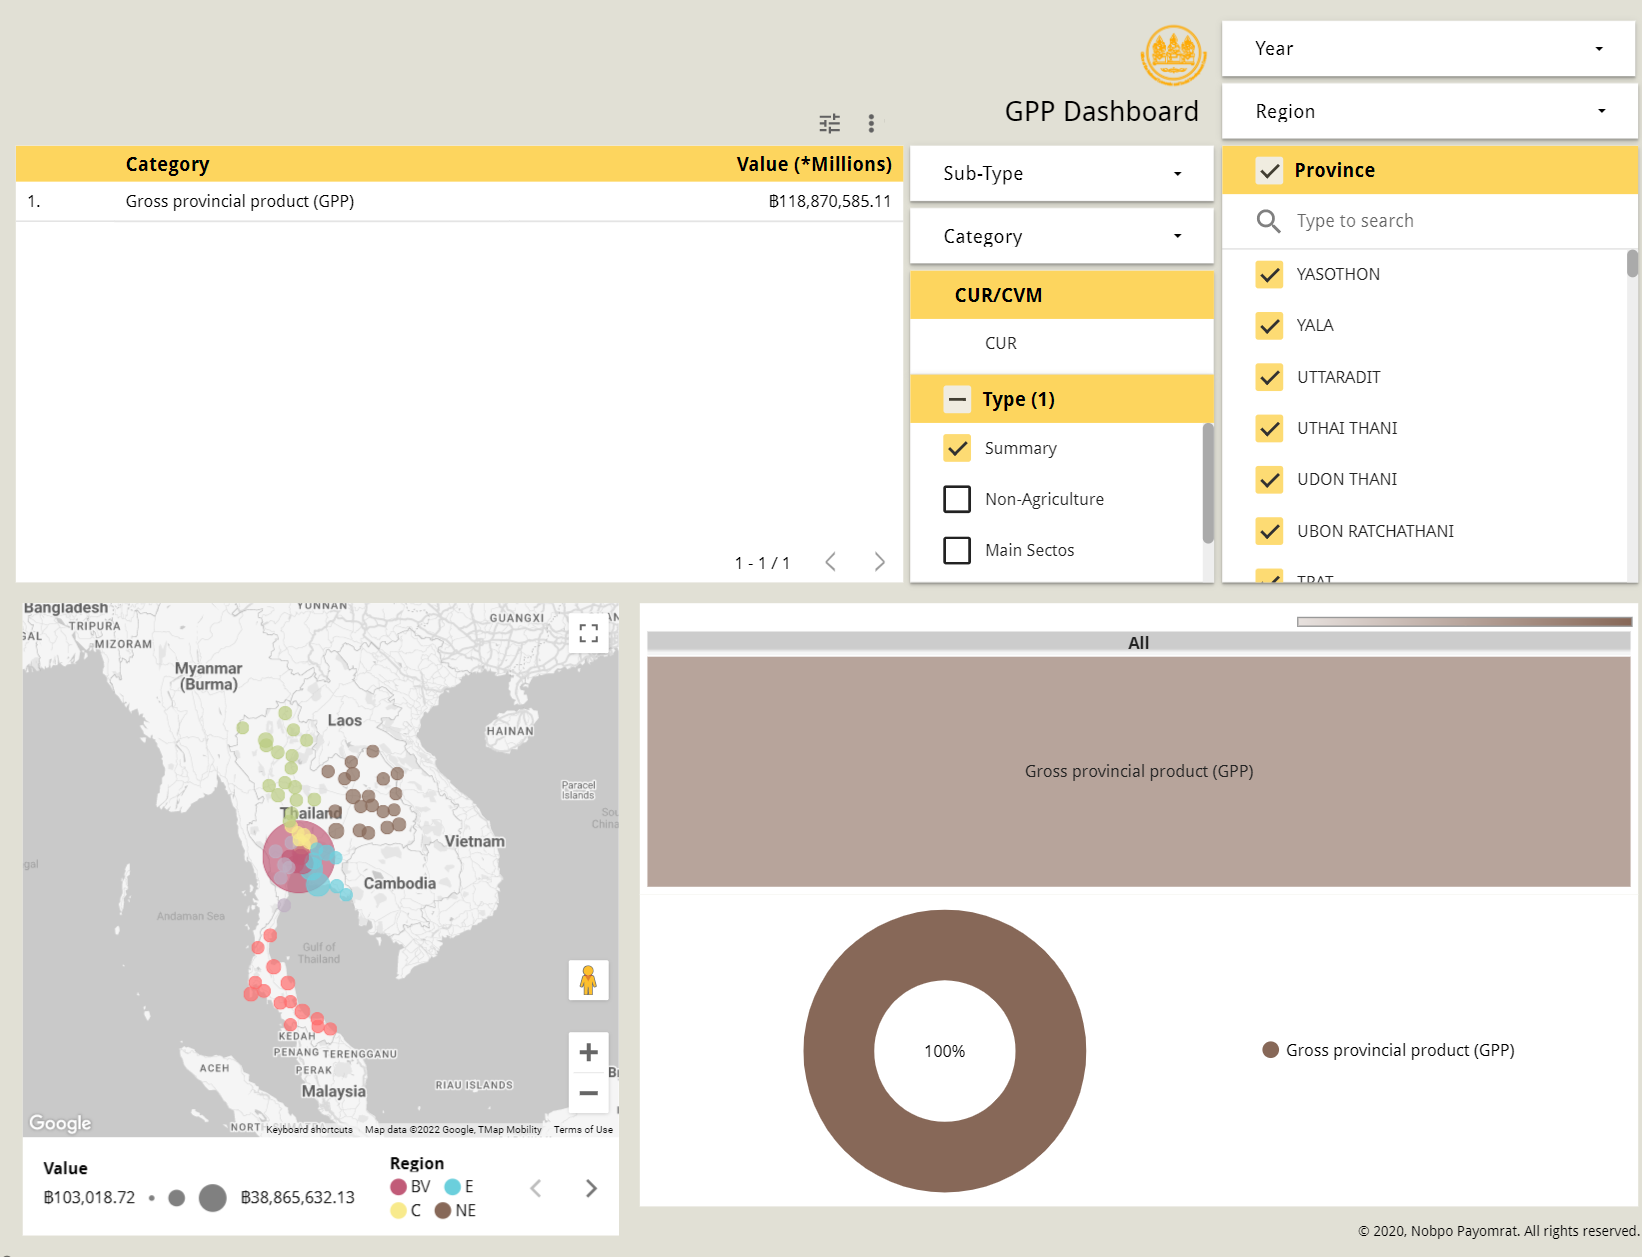Screen dimensions: 1642x1257
Task: Uncheck the Summary checkbox
Action: [x=957, y=448]
